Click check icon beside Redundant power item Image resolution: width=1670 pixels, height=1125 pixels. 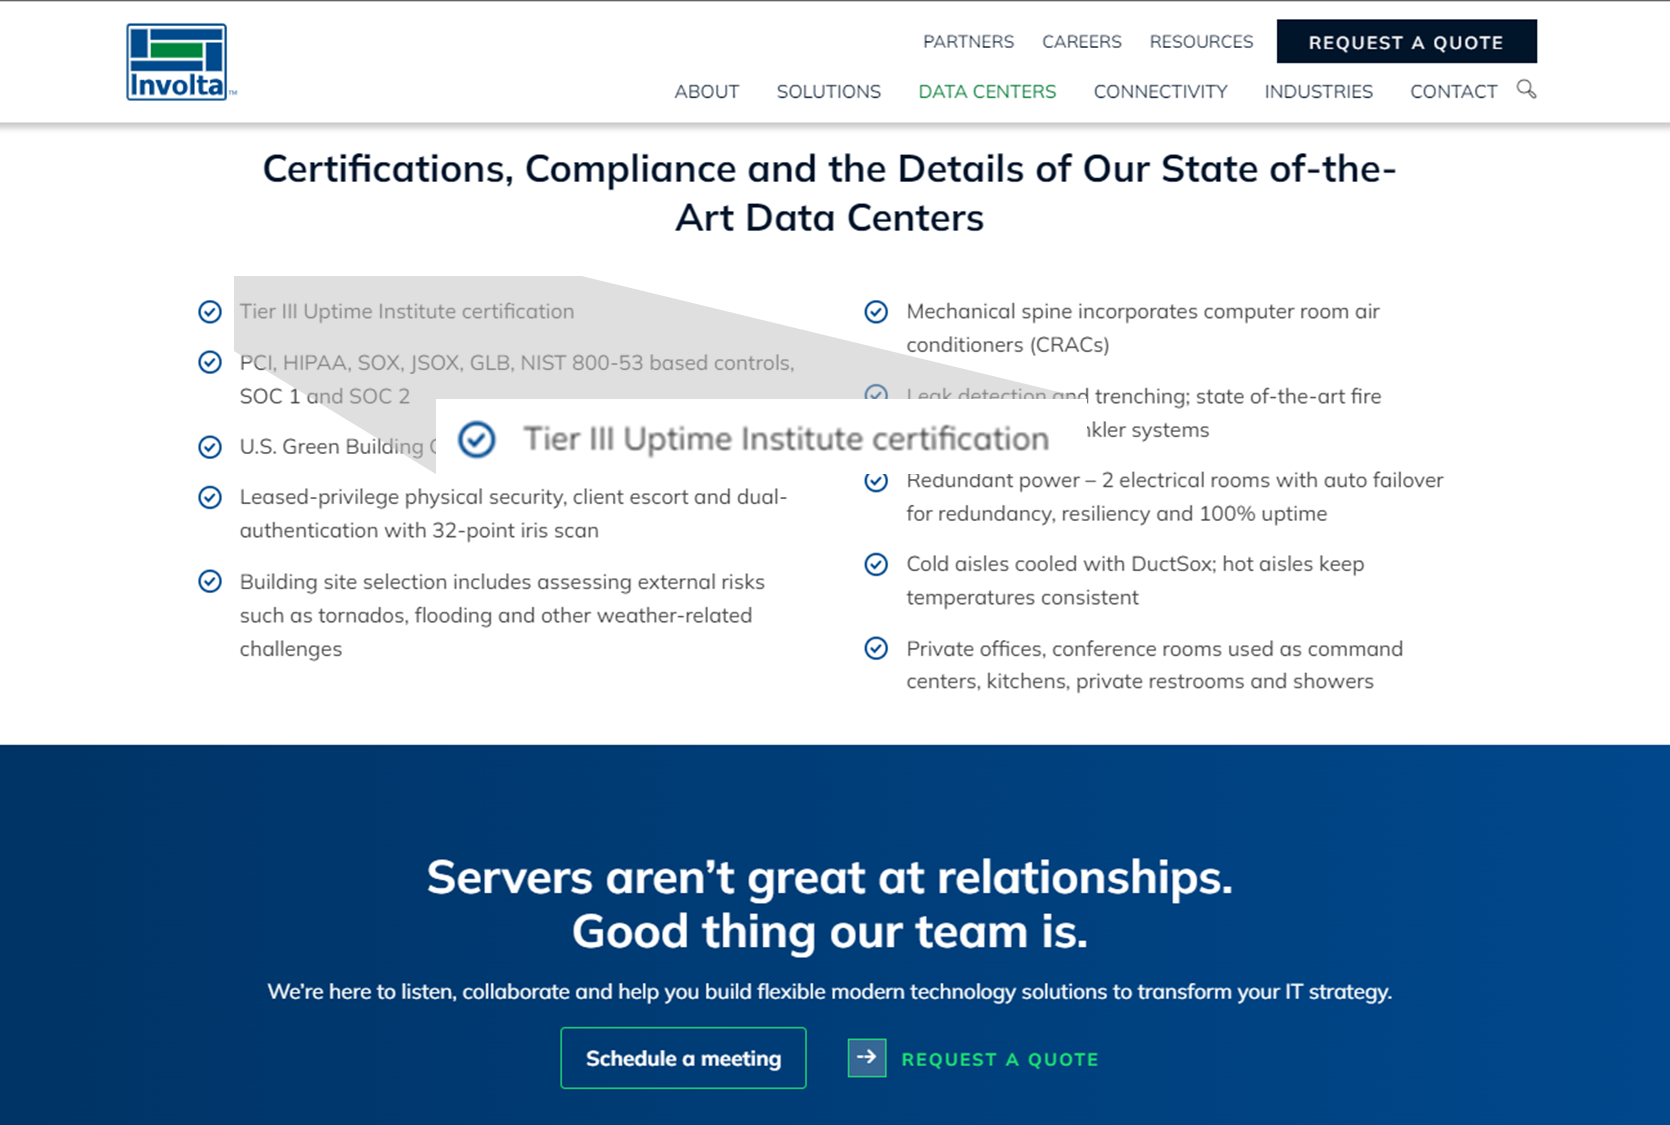[876, 482]
